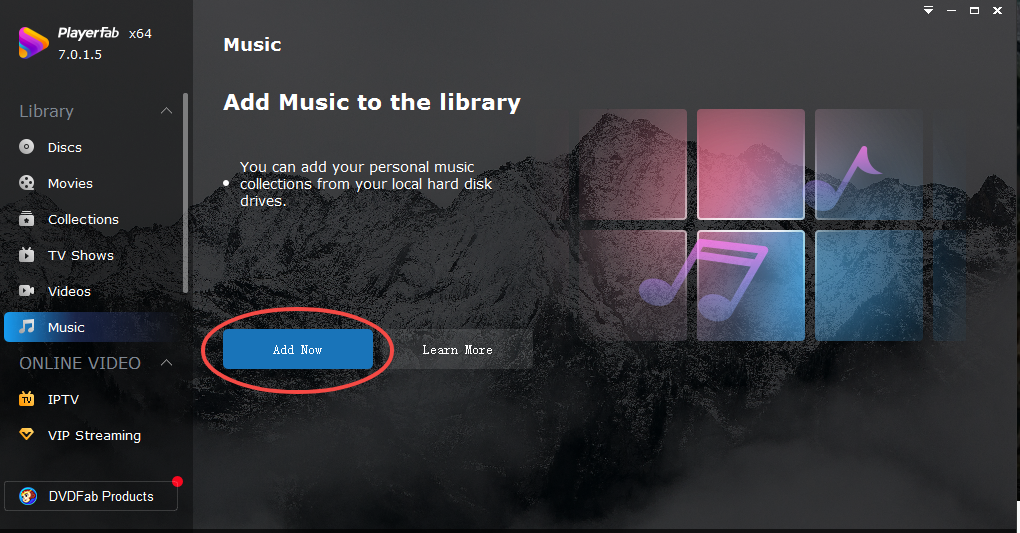This screenshot has height=533, width=1020.
Task: Open Collections via its box icon
Action: pyautogui.click(x=27, y=219)
